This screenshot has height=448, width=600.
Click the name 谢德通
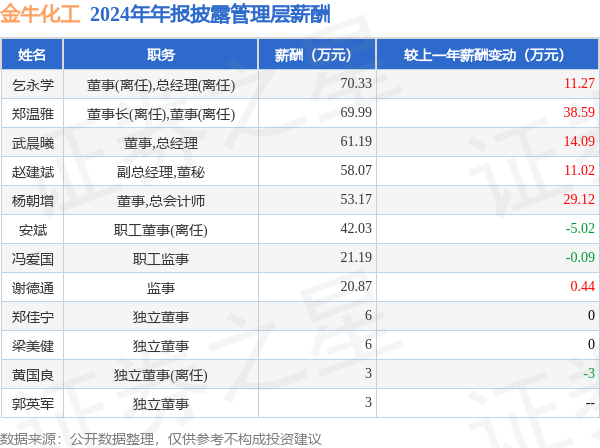click(33, 288)
